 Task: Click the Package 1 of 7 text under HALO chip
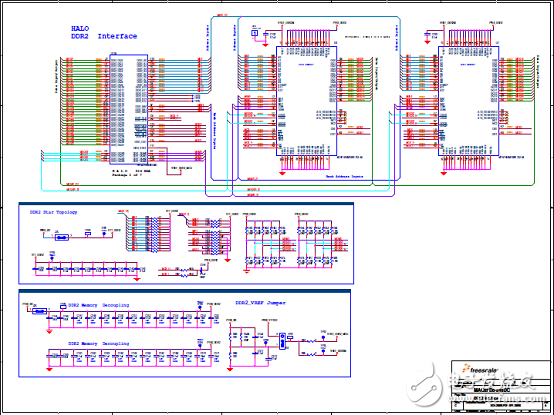coord(127,174)
